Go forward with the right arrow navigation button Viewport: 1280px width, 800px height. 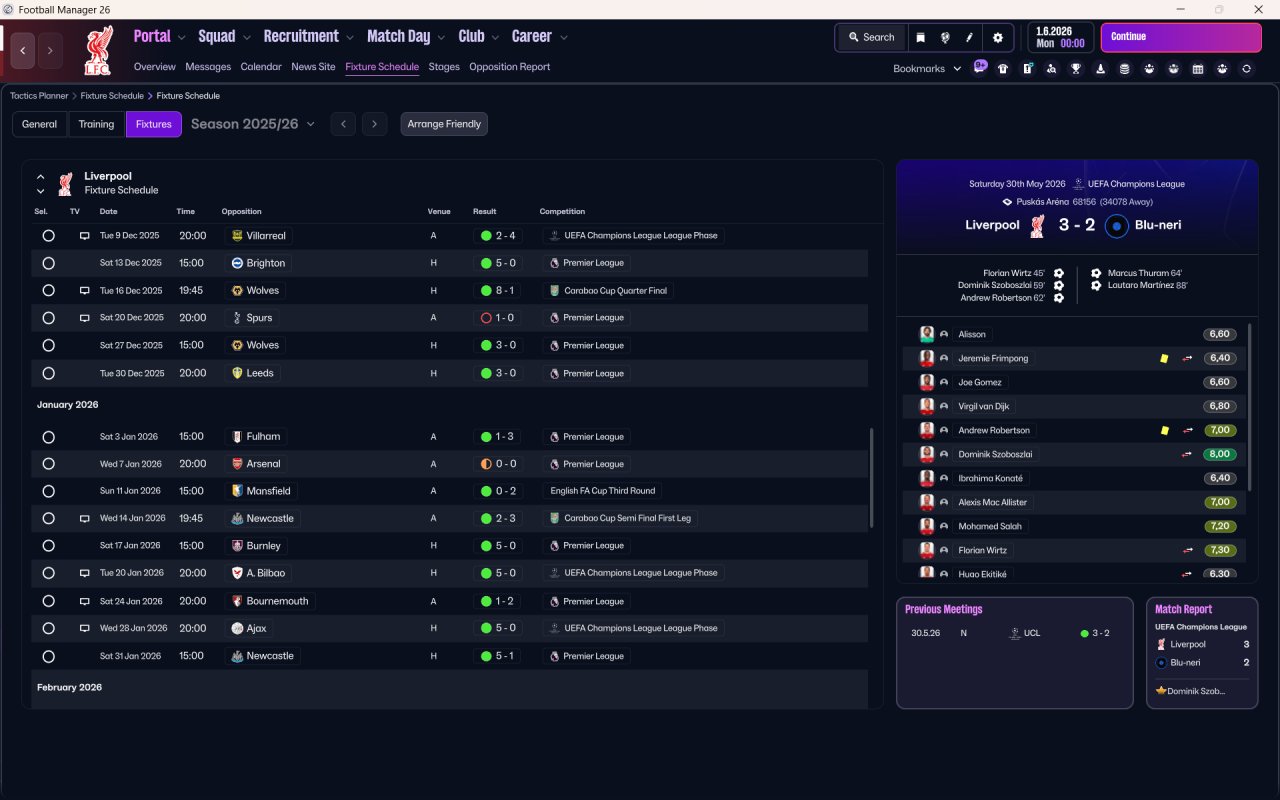click(51, 50)
